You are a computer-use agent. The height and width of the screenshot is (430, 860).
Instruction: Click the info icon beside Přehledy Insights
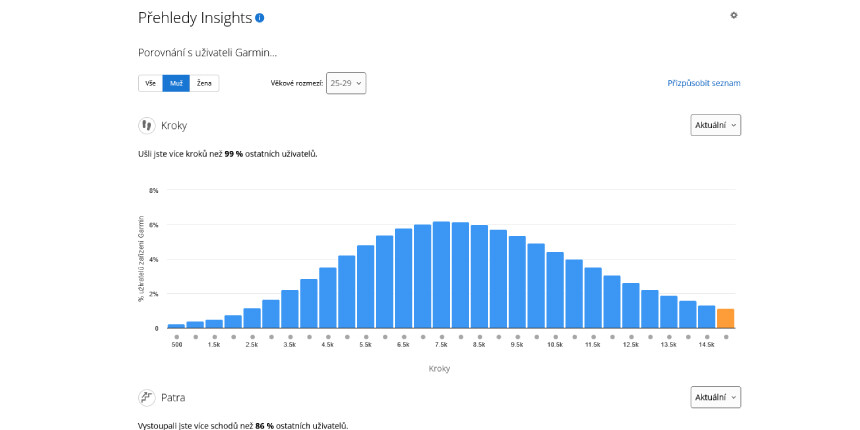(260, 18)
